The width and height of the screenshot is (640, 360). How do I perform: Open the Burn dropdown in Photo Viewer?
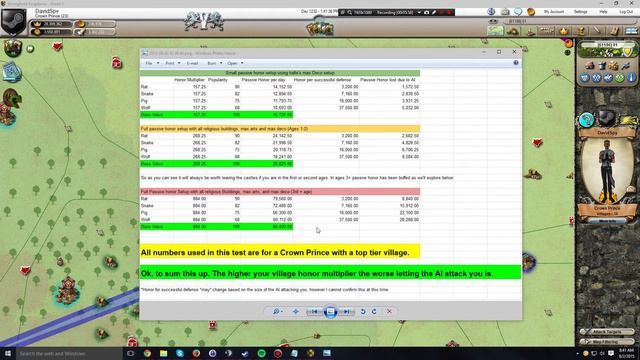pos(214,63)
